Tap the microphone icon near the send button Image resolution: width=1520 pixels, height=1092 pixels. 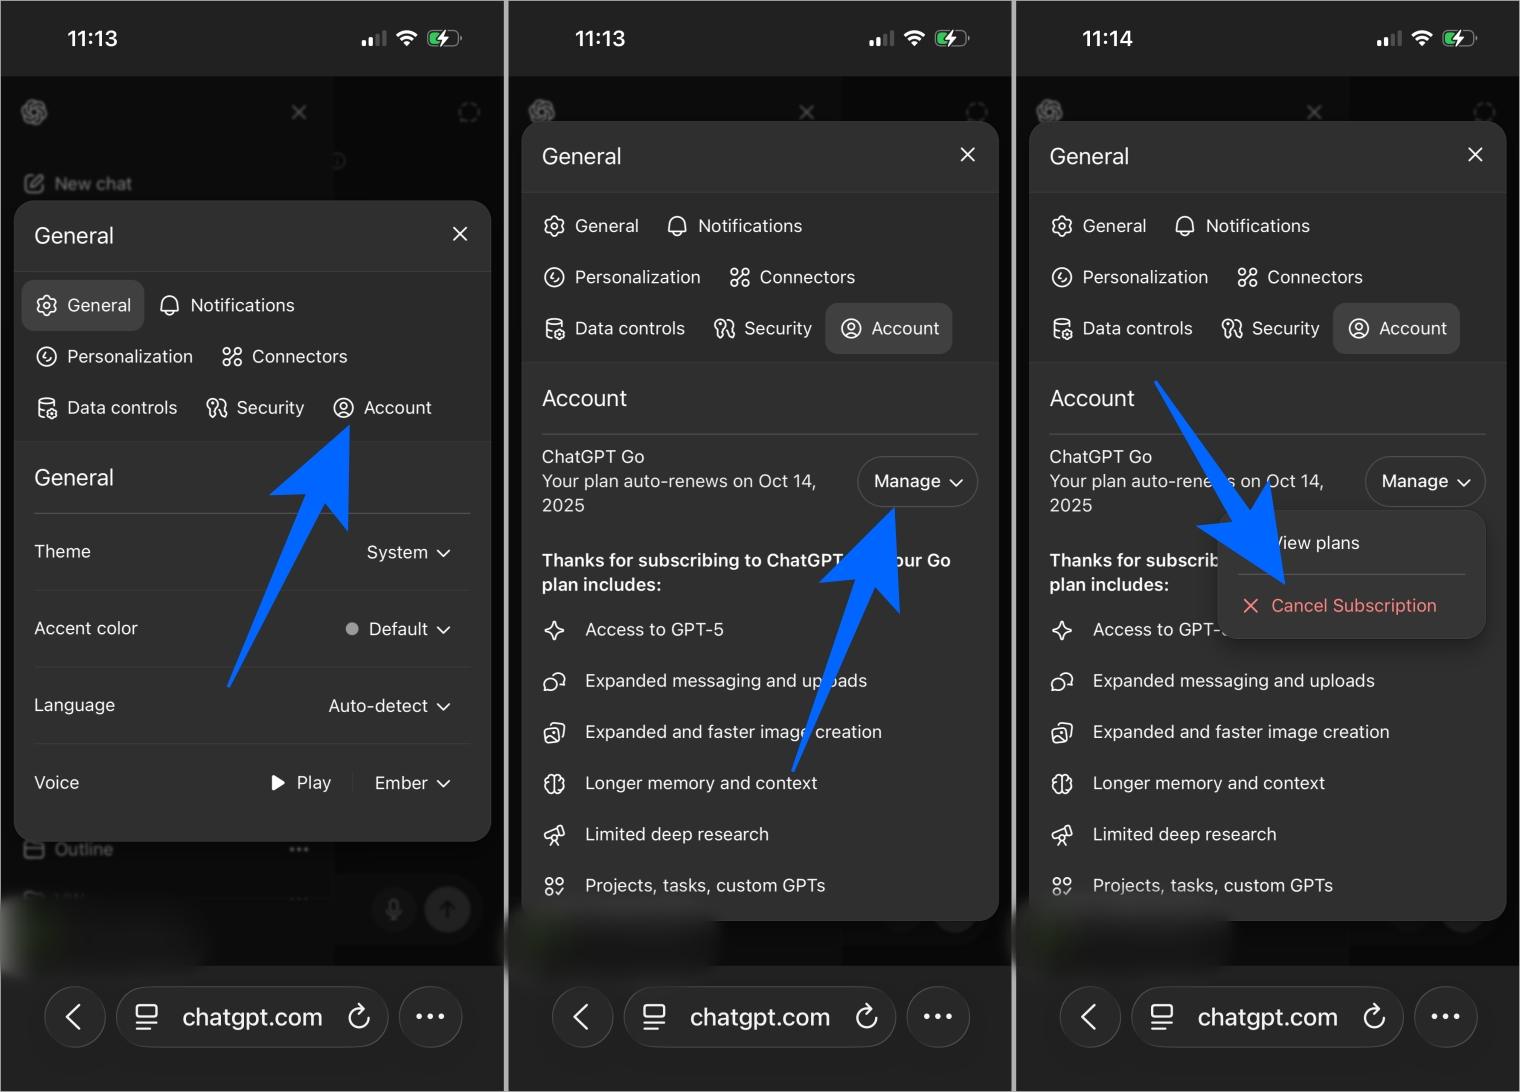click(394, 909)
